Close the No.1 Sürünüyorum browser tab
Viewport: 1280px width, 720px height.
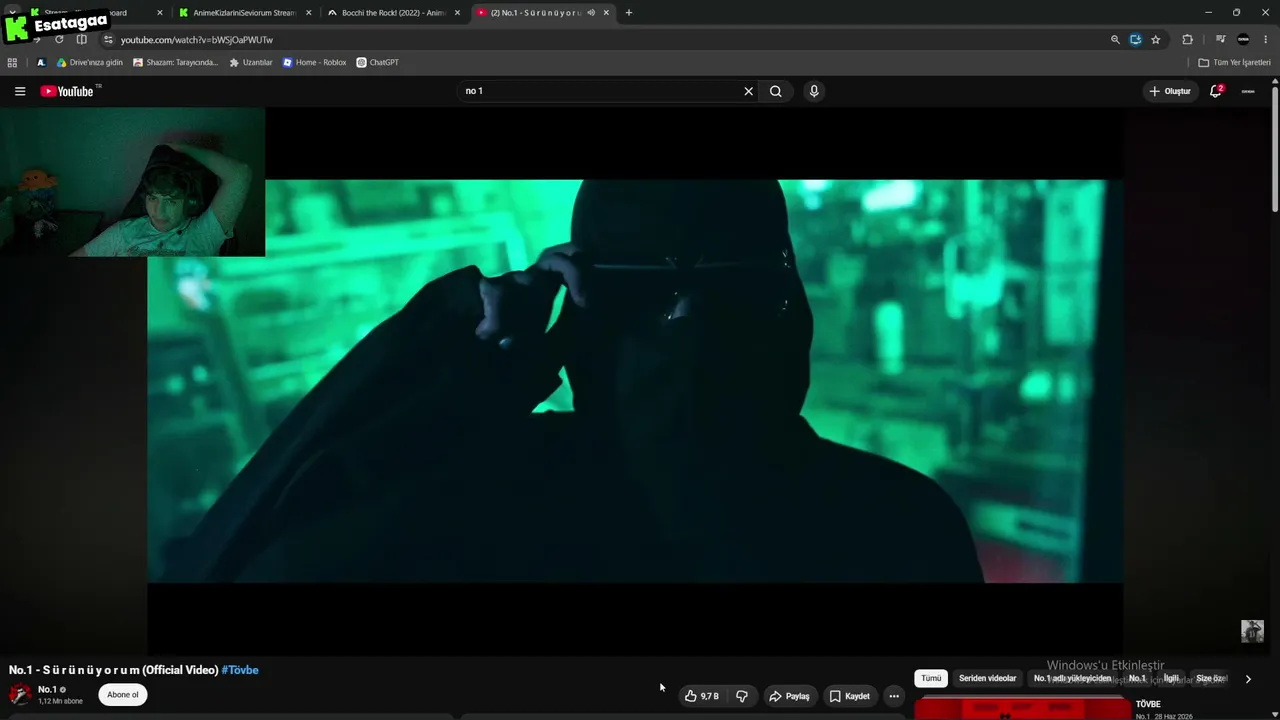(606, 13)
